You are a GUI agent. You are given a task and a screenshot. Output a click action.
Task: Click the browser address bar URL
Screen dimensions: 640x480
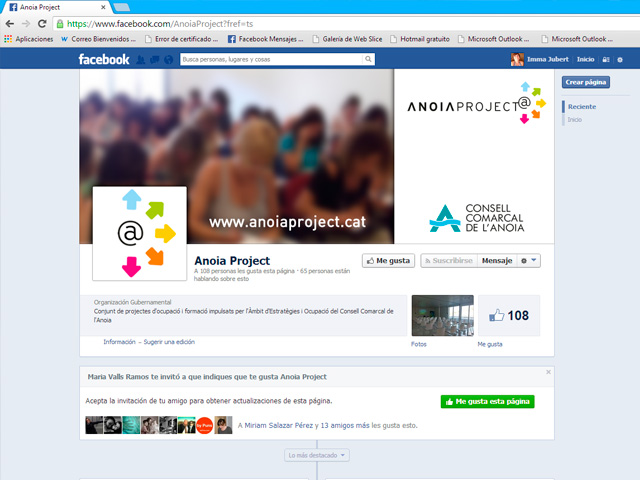[x=160, y=24]
